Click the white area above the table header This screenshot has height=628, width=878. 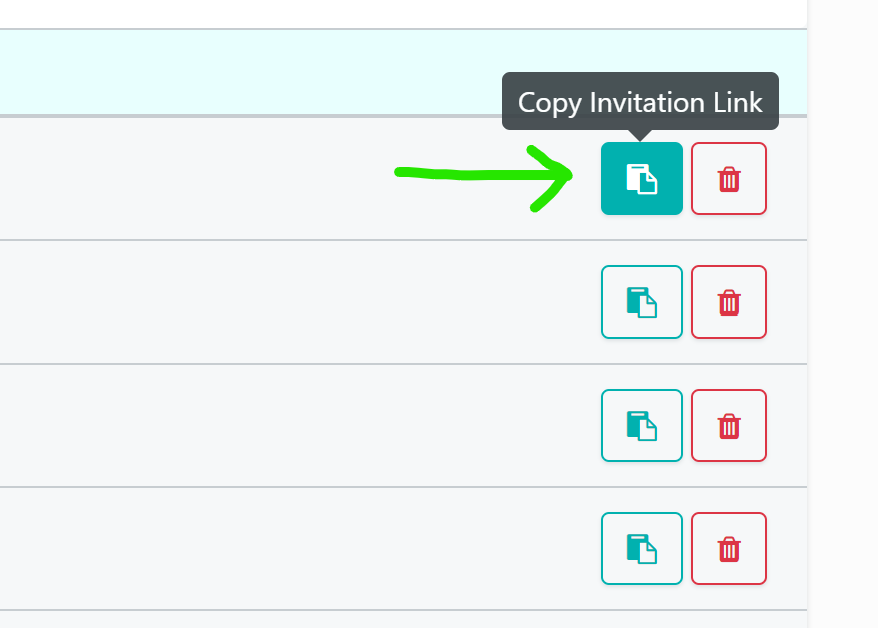pyautogui.click(x=403, y=13)
